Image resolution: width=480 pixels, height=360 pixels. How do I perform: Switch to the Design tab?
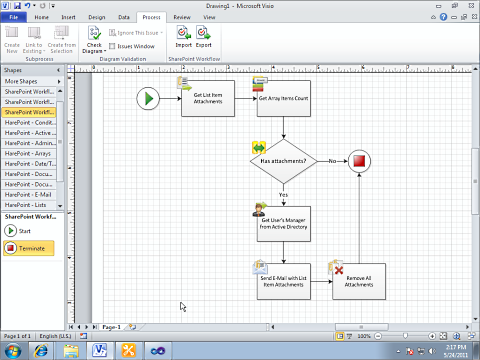pos(97,17)
